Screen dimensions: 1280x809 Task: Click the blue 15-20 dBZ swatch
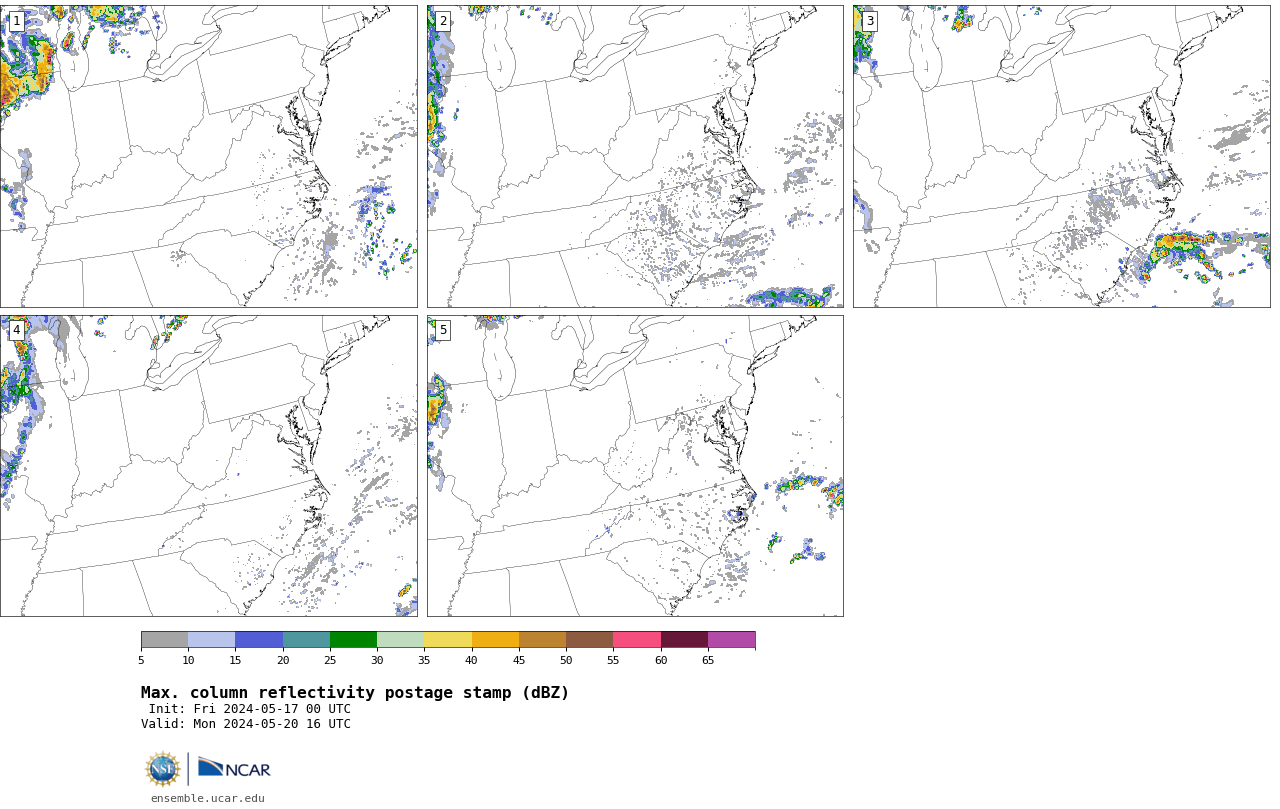[x=259, y=640]
